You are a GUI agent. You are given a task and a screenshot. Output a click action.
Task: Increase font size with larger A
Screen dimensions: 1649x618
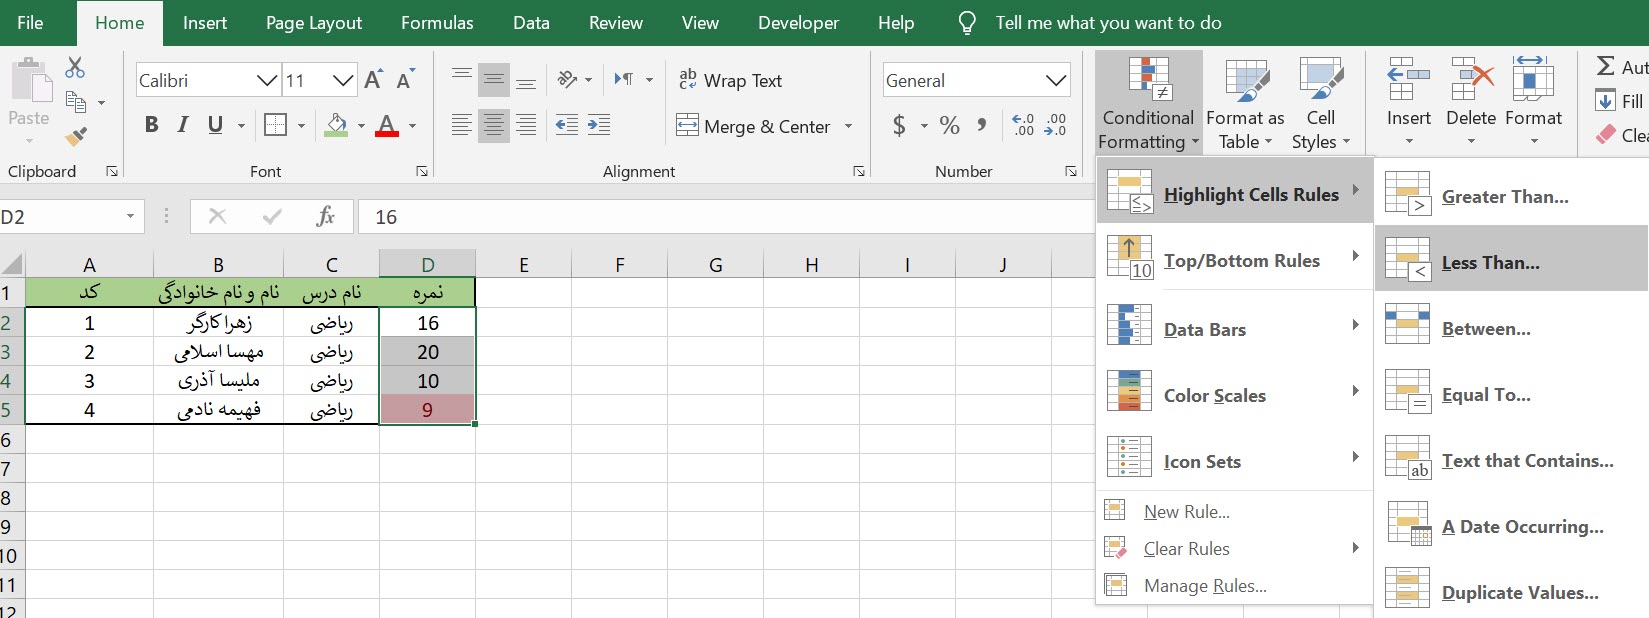click(x=373, y=80)
